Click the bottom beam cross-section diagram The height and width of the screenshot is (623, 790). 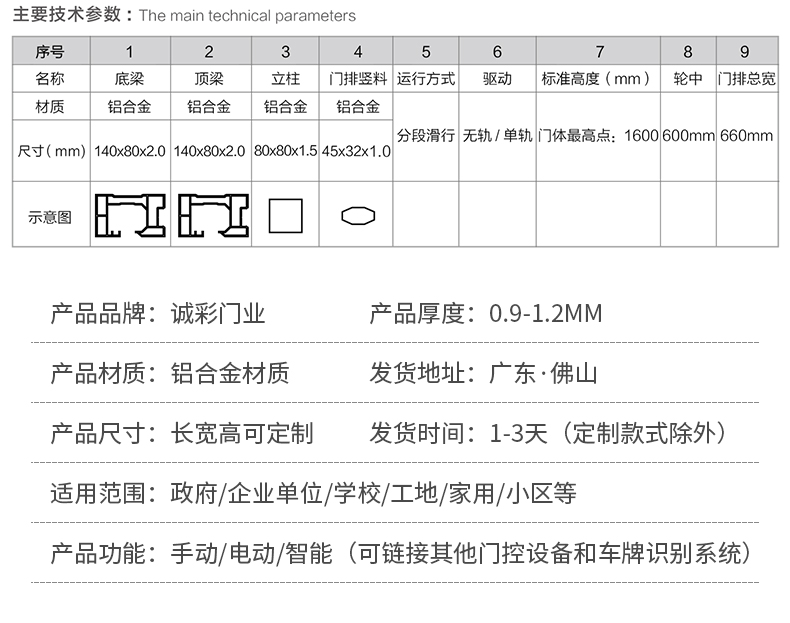130,216
